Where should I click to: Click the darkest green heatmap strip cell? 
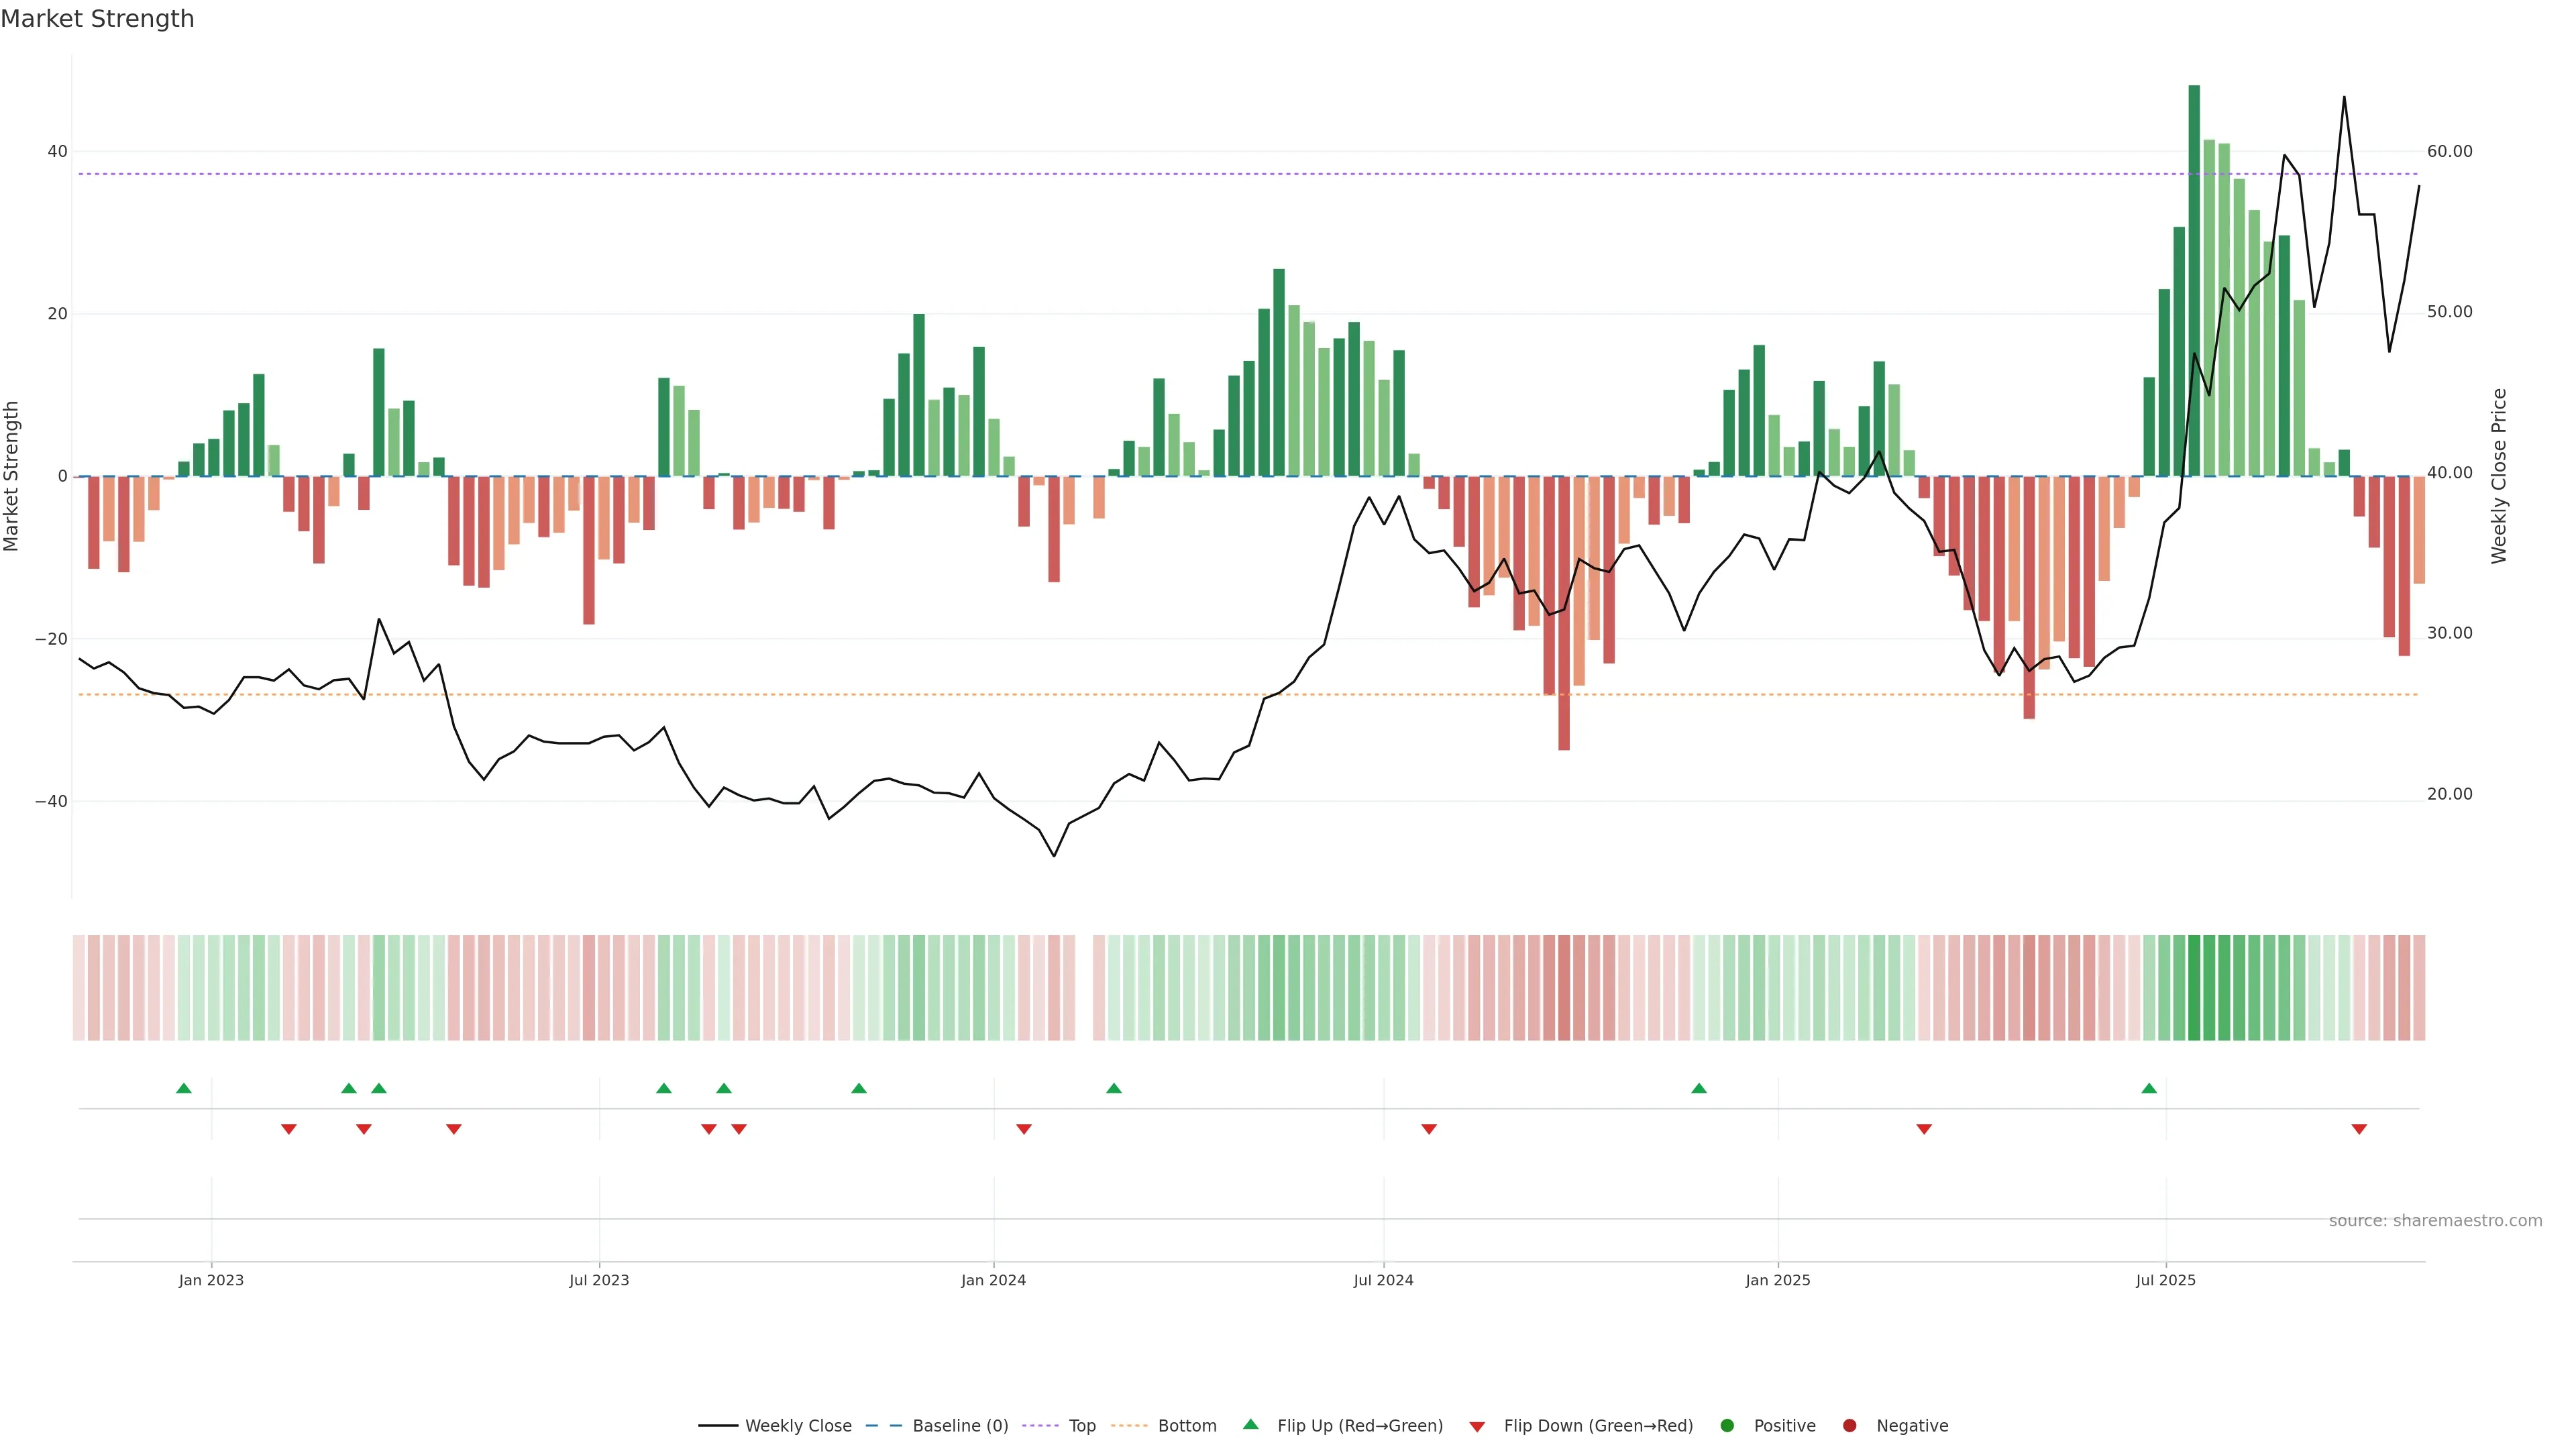2194,988
